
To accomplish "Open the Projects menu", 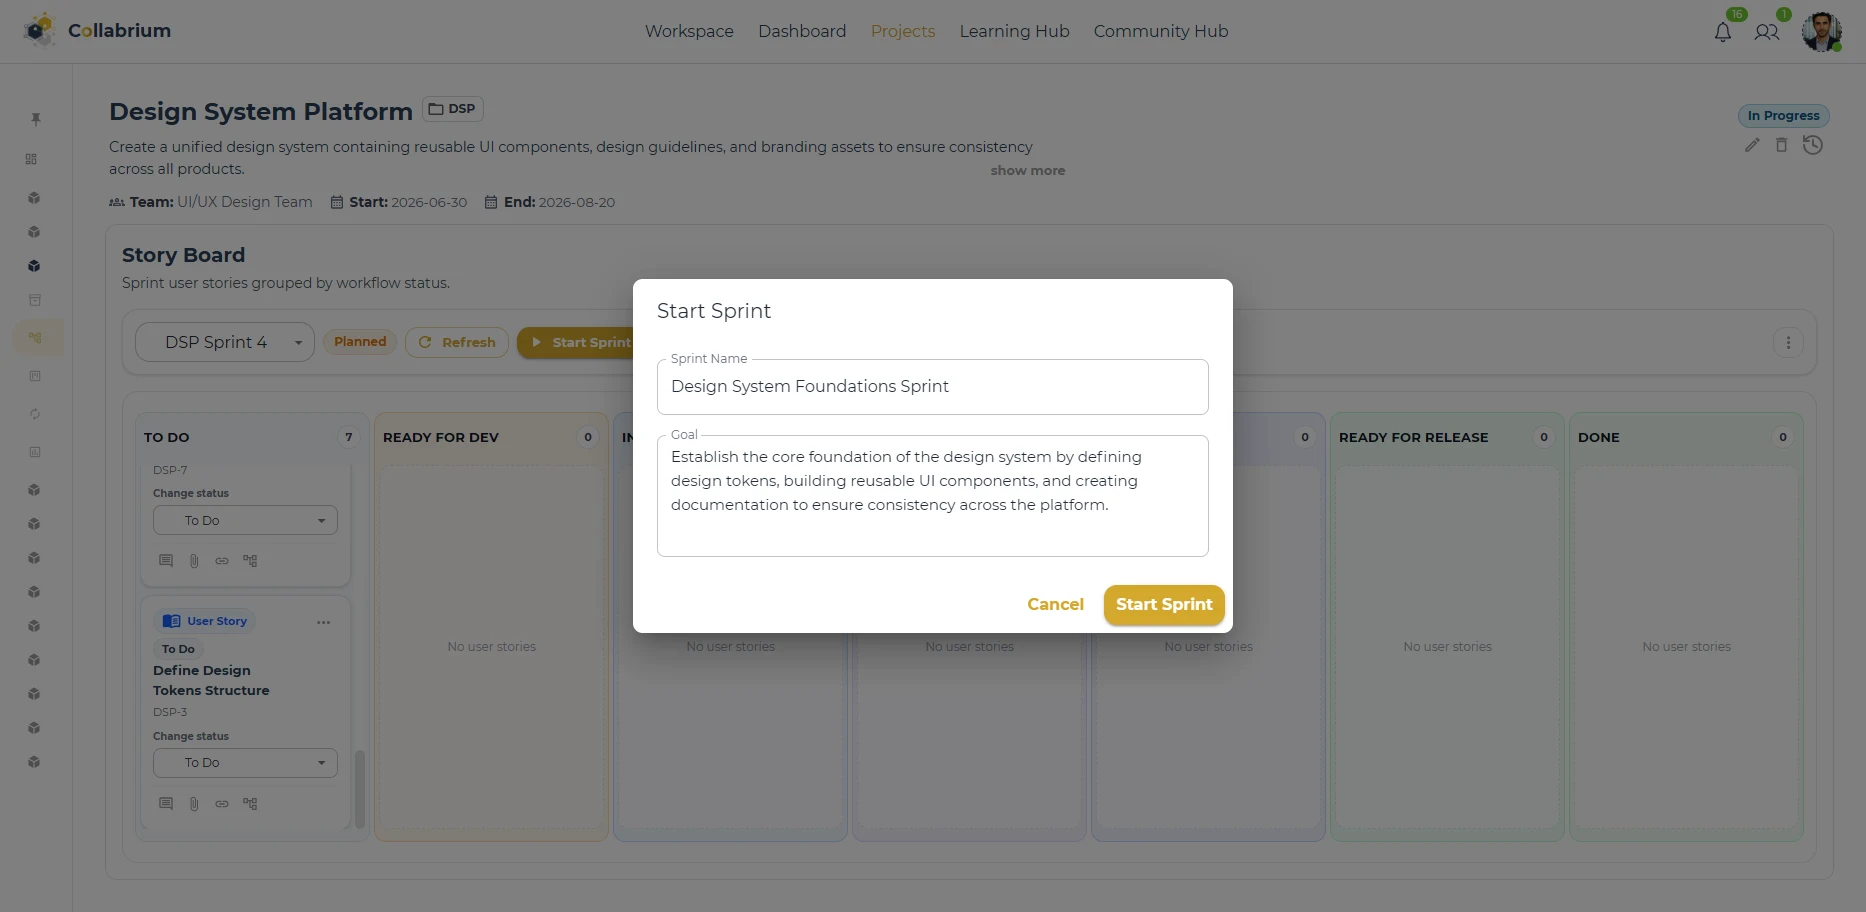I will (903, 31).
